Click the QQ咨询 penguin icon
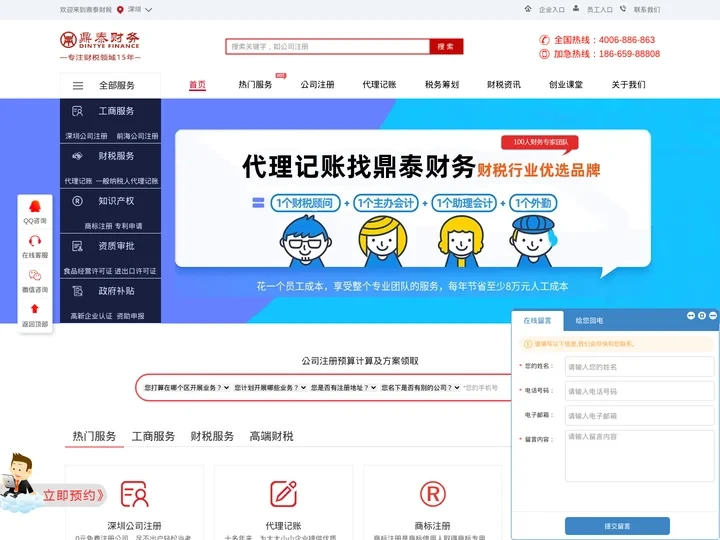 35,207
